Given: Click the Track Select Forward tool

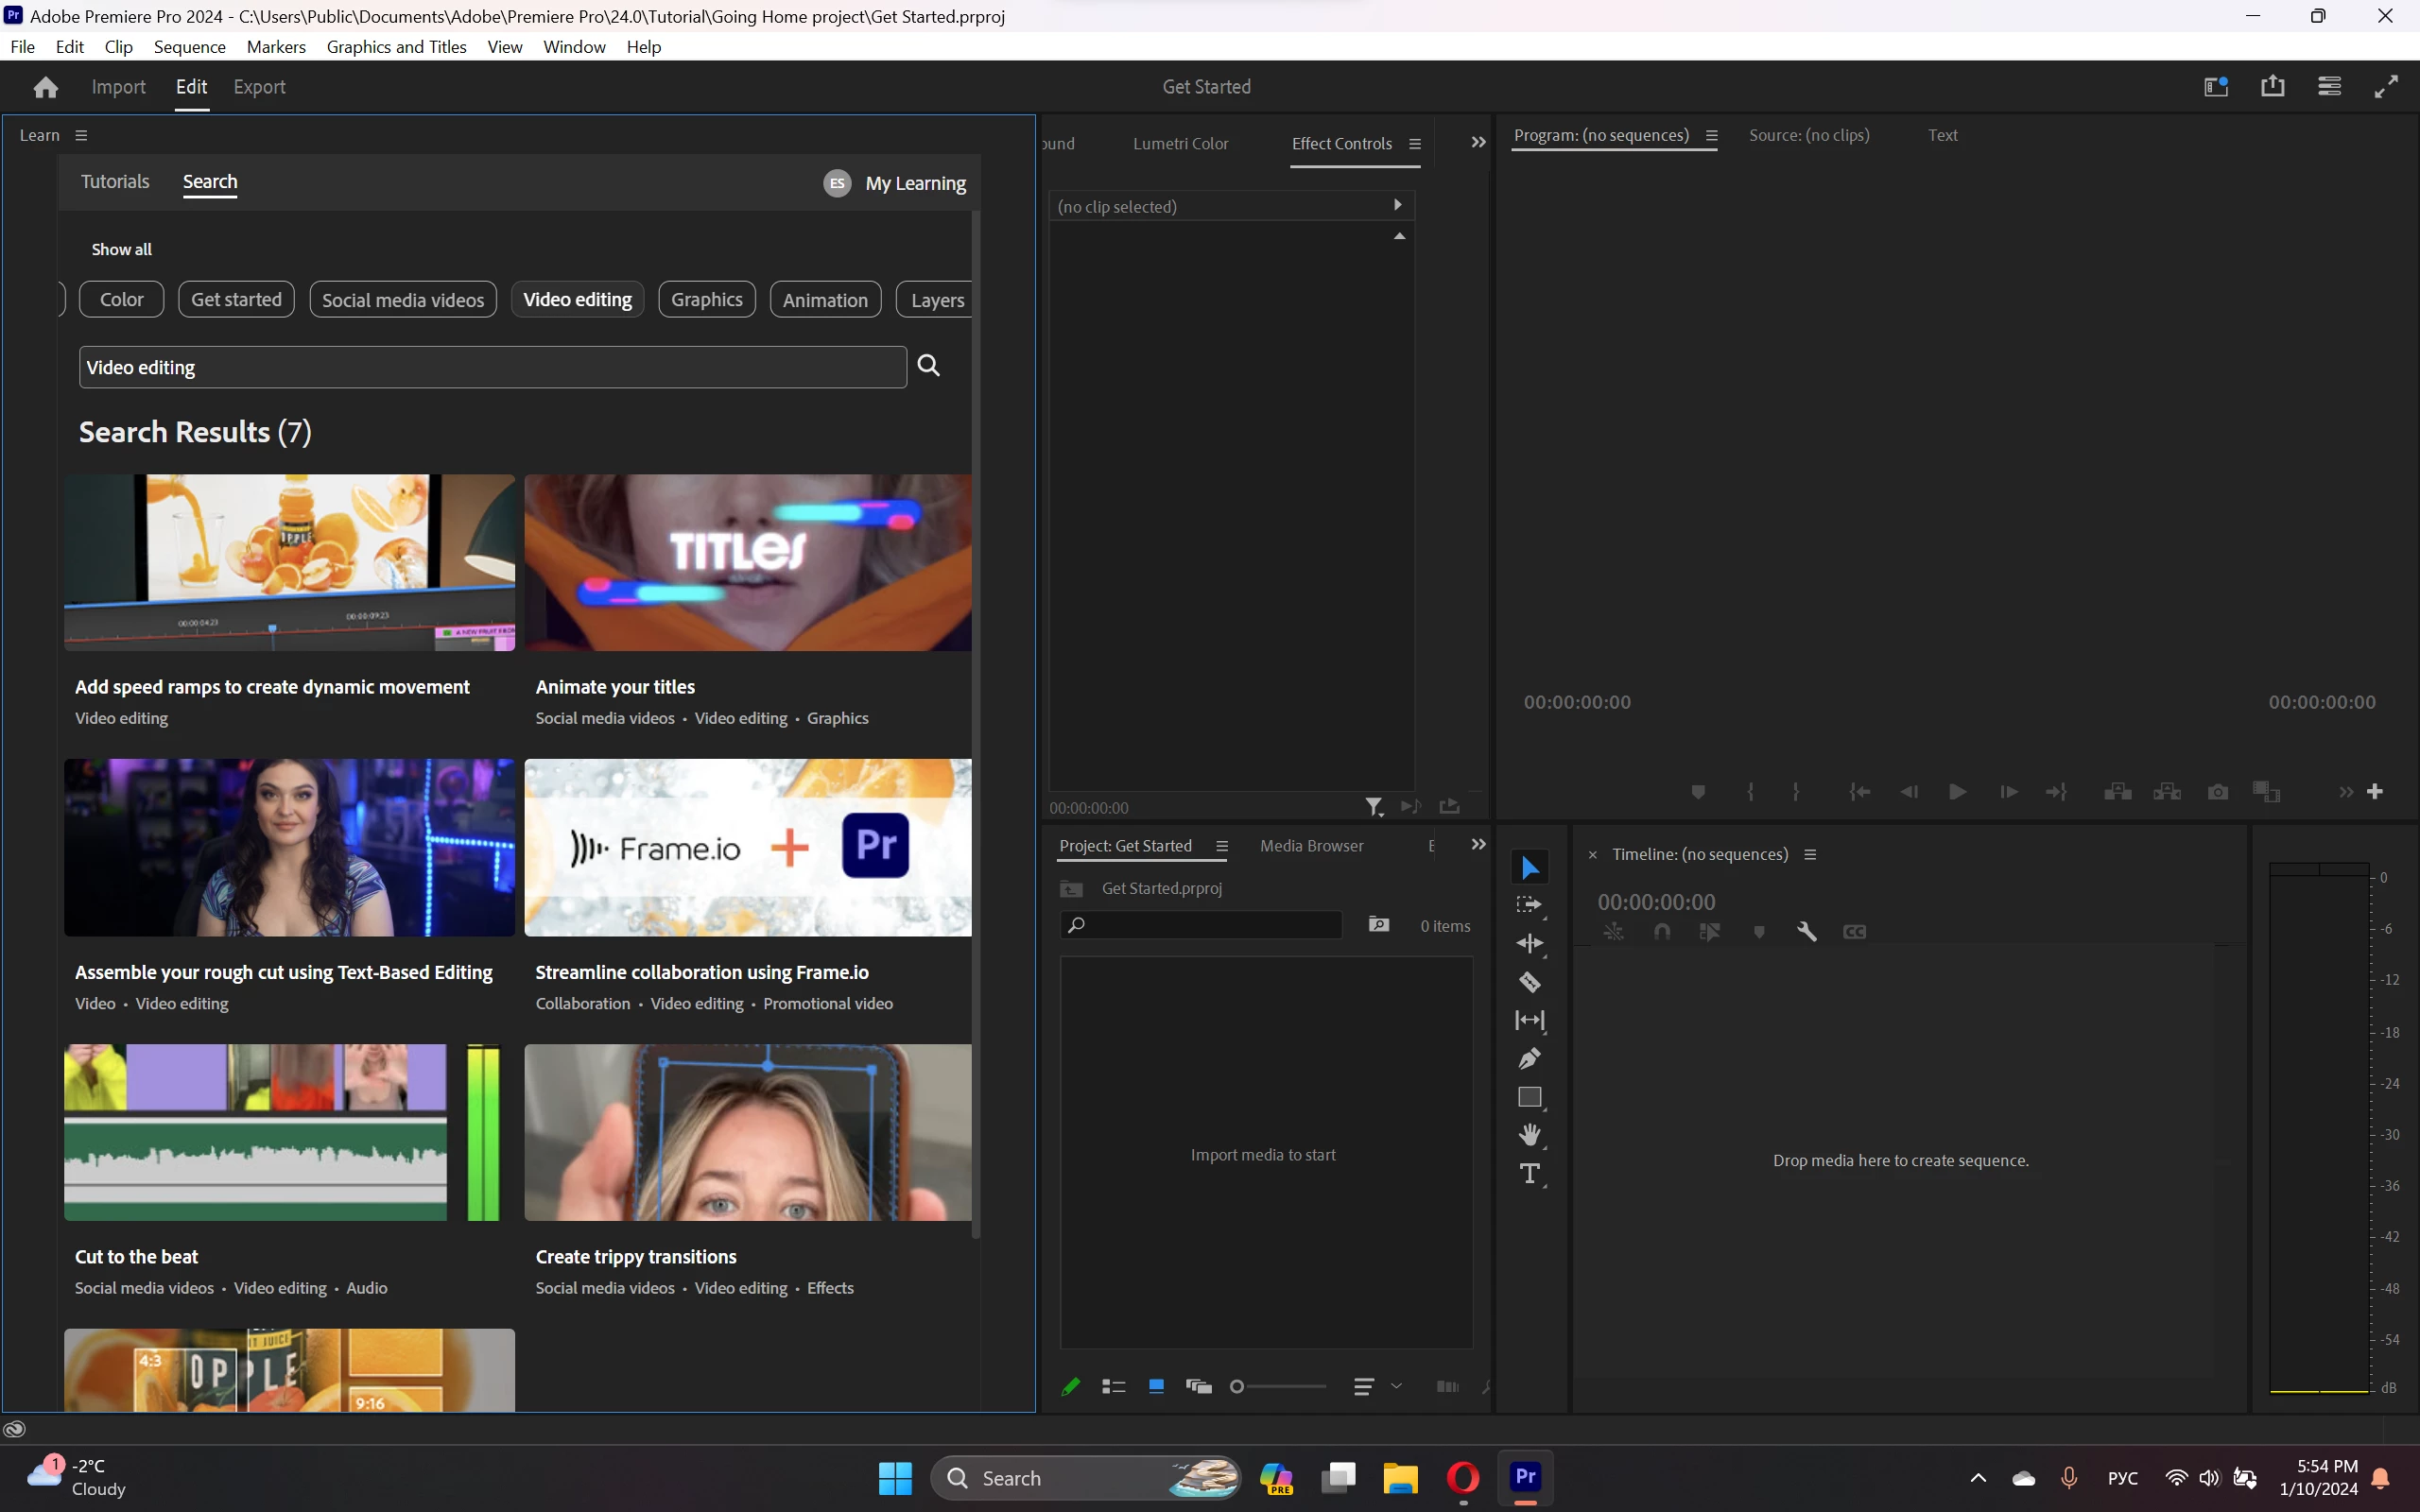Looking at the screenshot, I should (x=1529, y=905).
